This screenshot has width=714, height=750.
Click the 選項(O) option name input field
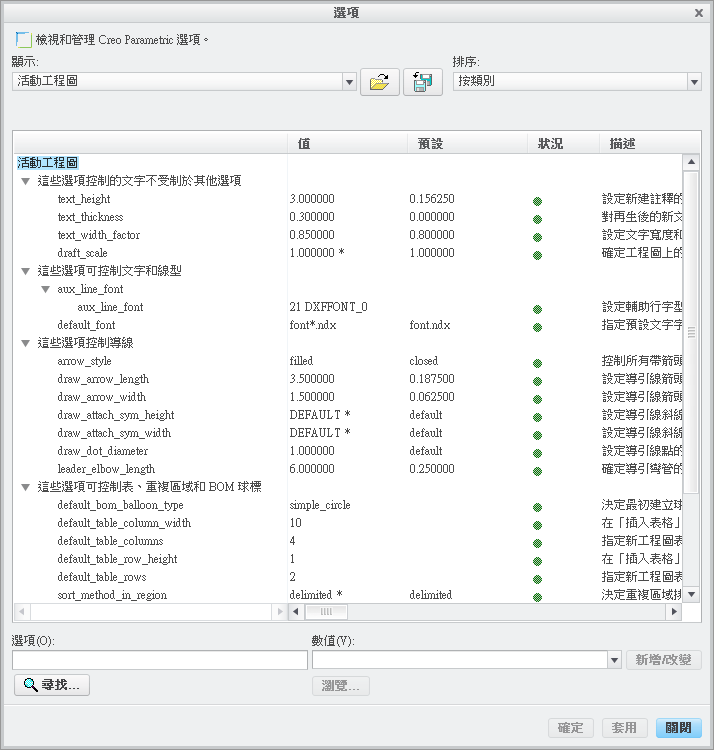[x=160, y=660]
